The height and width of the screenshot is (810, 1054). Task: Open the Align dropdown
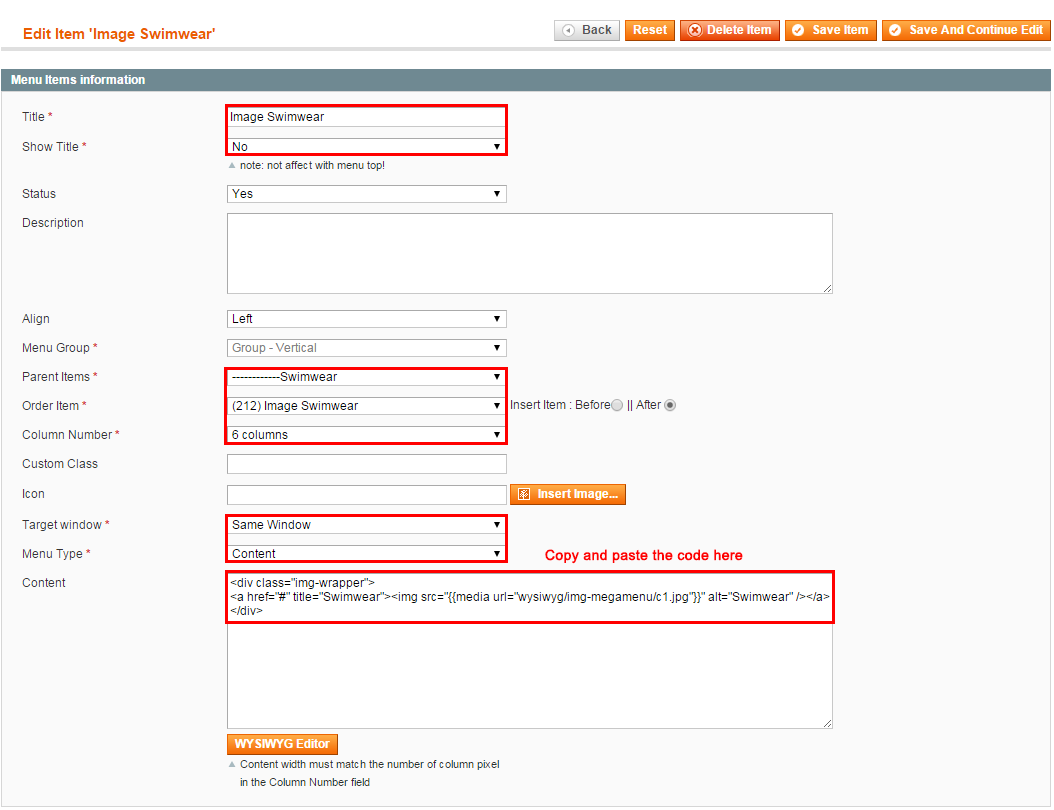coord(366,319)
